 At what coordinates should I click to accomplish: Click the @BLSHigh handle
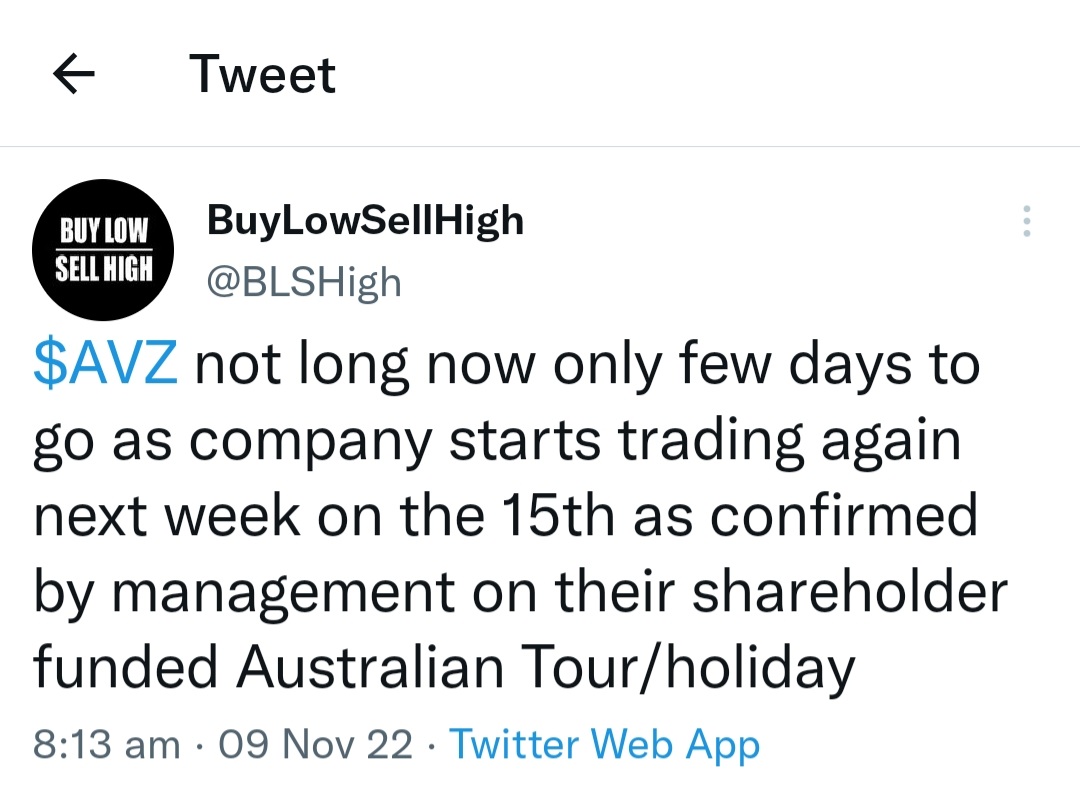(304, 282)
